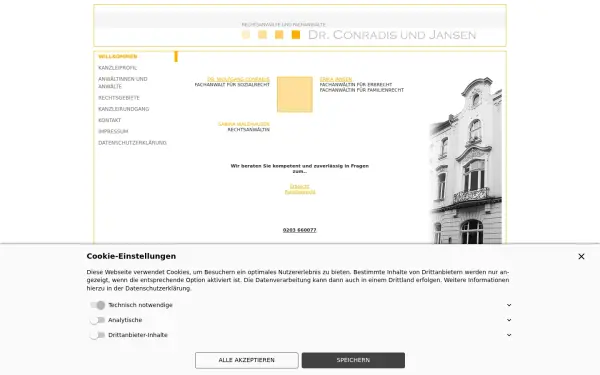Viewport: 600px width, 375px height.
Task: Open the Impressum page
Action: pos(113,131)
